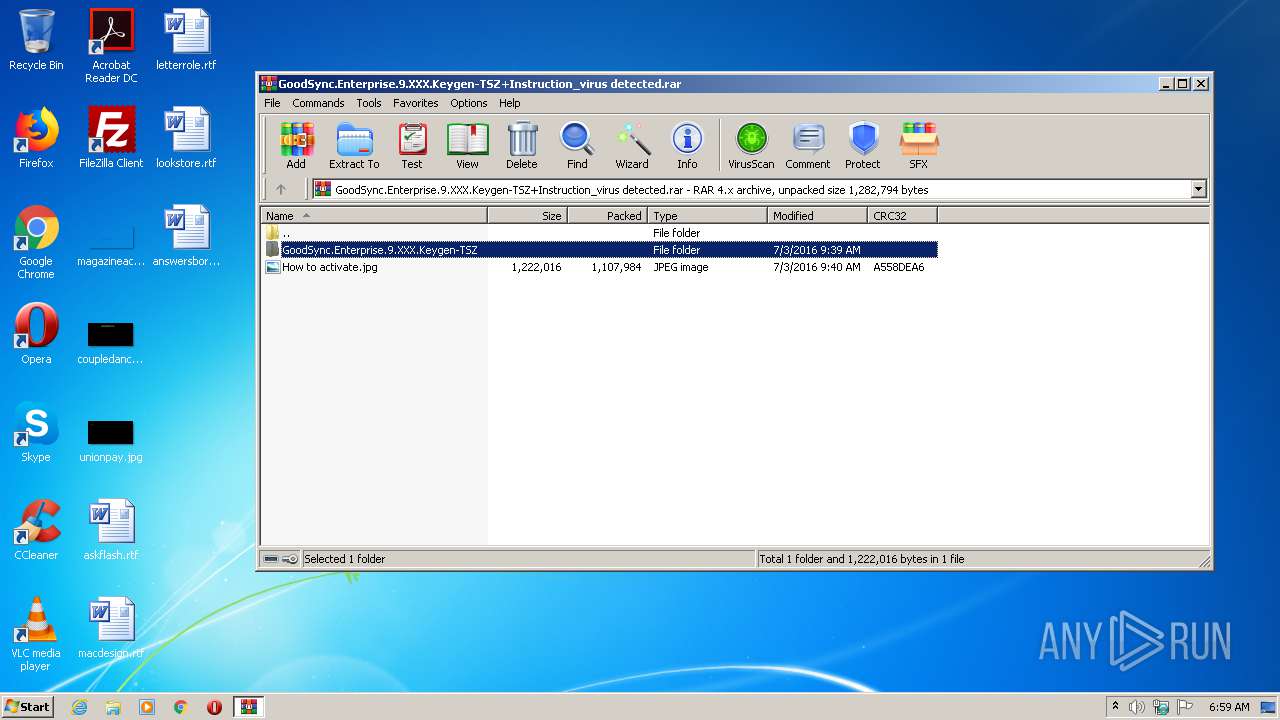Image resolution: width=1280 pixels, height=720 pixels.
Task: Click the Delete trash can icon
Action: pos(521,146)
